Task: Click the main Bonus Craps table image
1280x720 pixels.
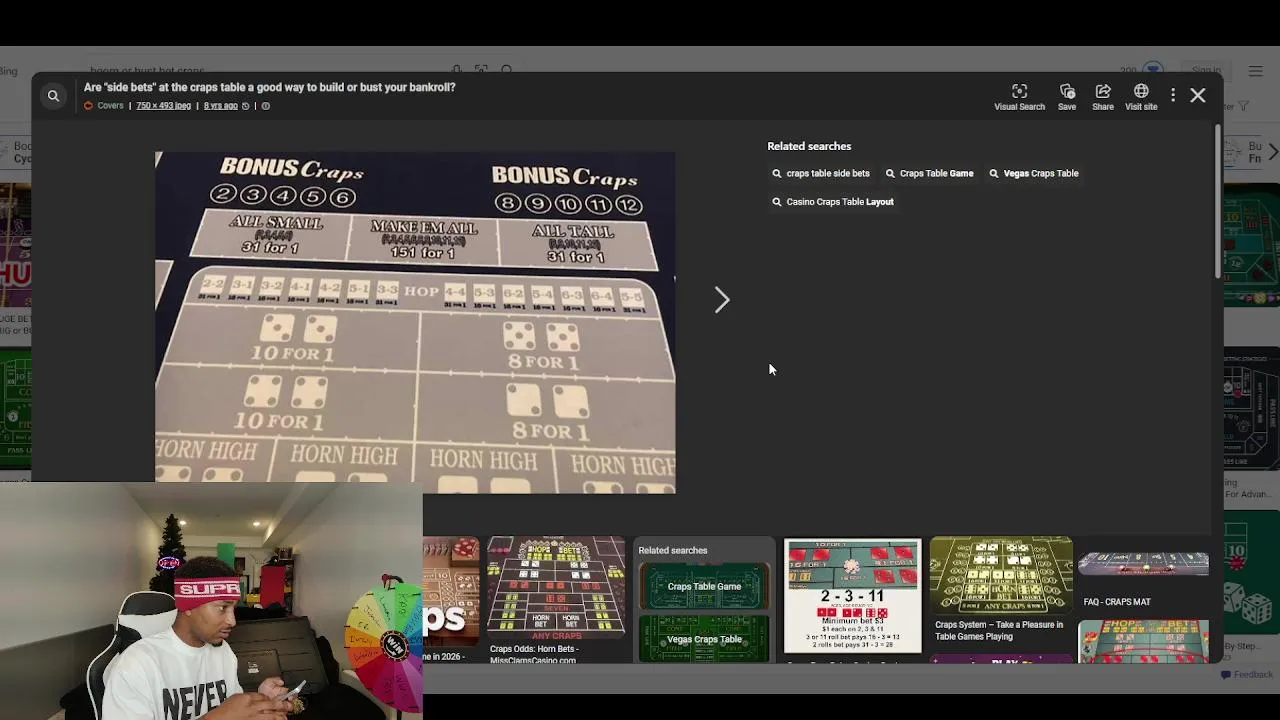Action: click(x=415, y=322)
